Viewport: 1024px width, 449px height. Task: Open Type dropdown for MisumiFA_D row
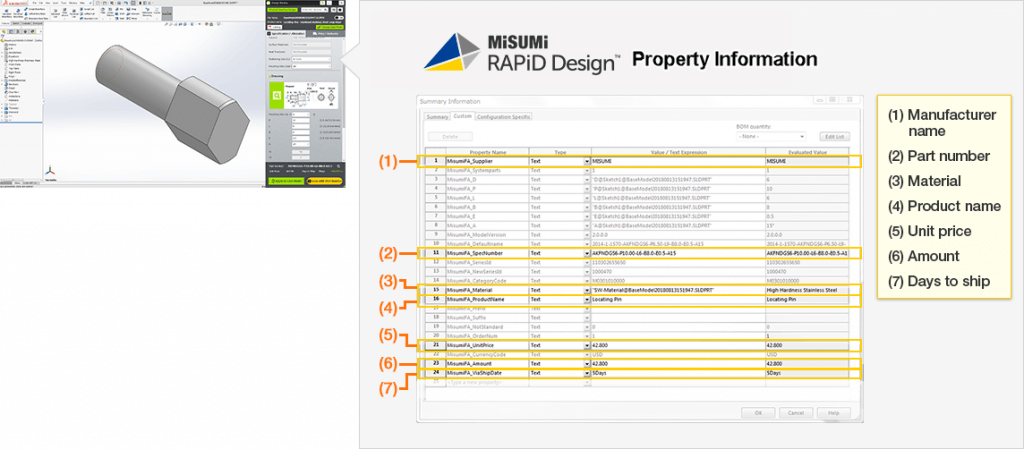tap(586, 179)
